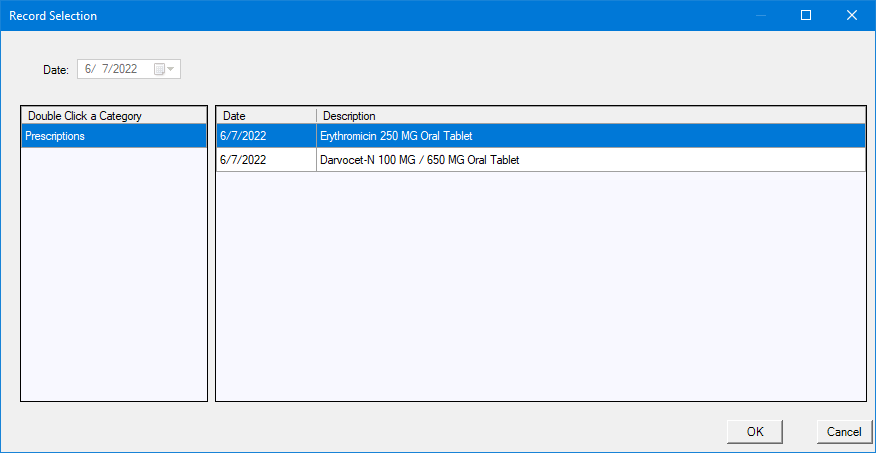Click the day value in Date field
This screenshot has height=453, width=876.
[x=105, y=69]
